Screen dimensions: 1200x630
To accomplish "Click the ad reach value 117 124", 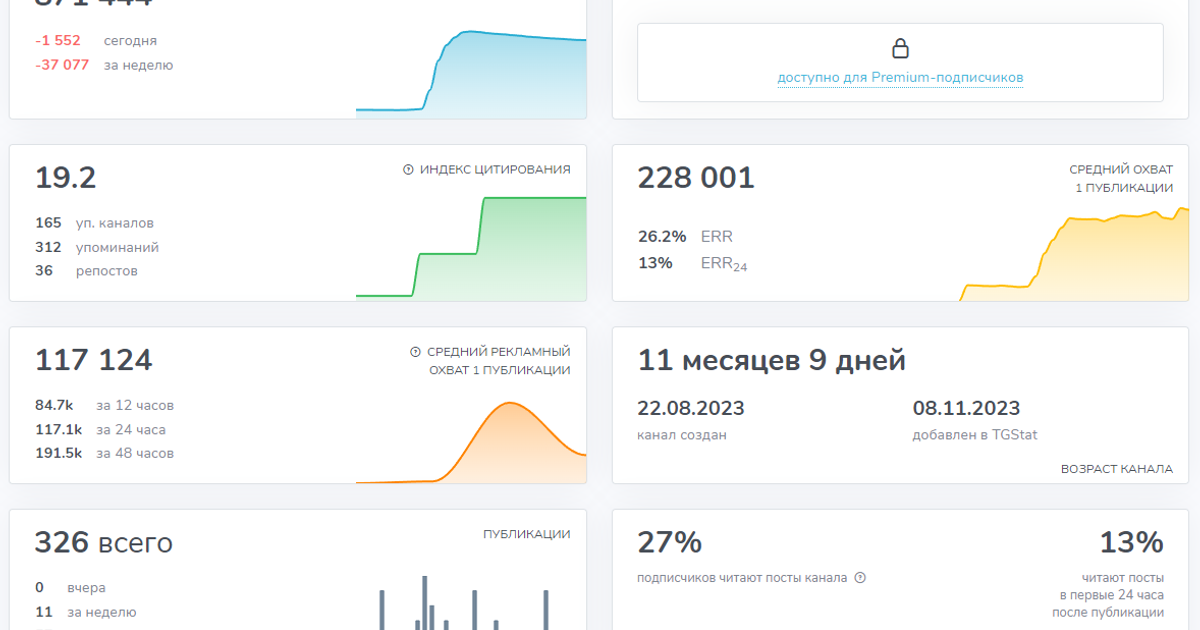I will click(94, 360).
